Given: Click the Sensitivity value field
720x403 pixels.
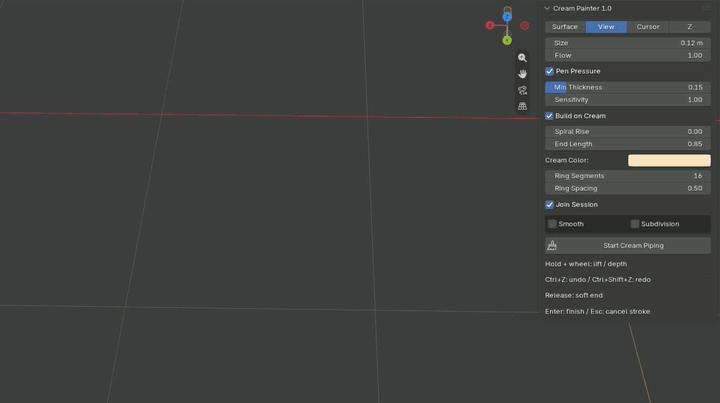Looking at the screenshot, I should 628,100.
